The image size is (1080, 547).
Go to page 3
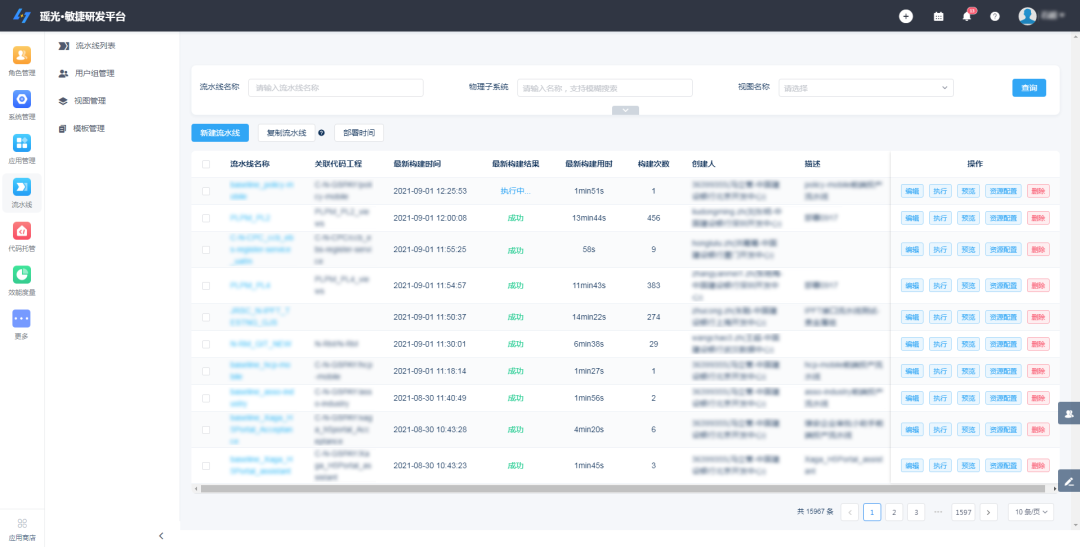(x=916, y=512)
